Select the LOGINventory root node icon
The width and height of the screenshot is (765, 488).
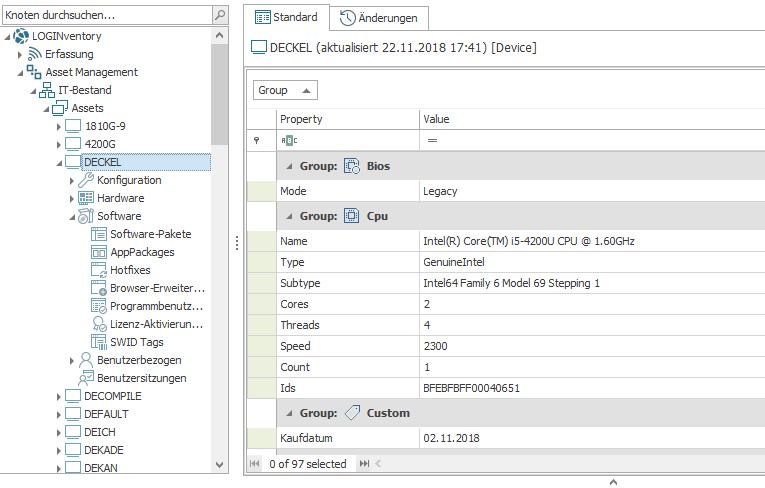tap(21, 36)
